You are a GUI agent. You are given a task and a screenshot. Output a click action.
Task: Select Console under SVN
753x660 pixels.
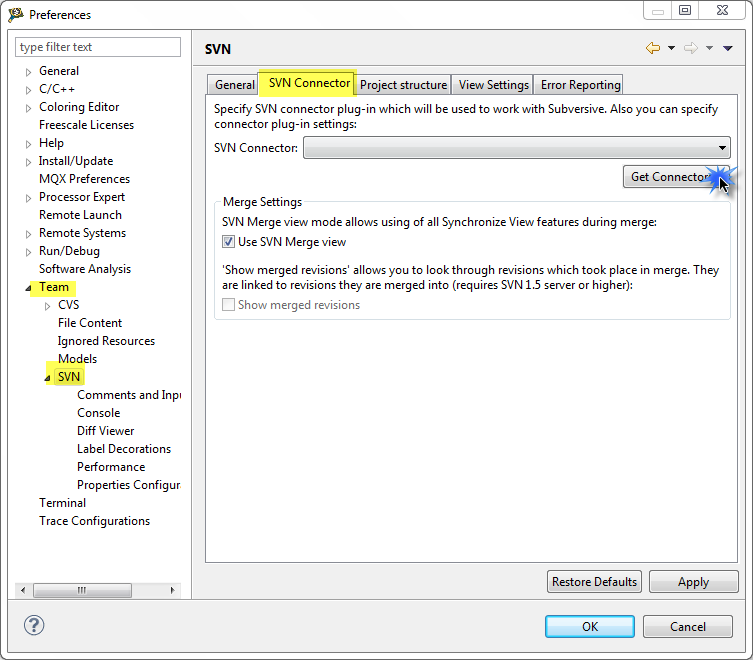[x=98, y=413]
